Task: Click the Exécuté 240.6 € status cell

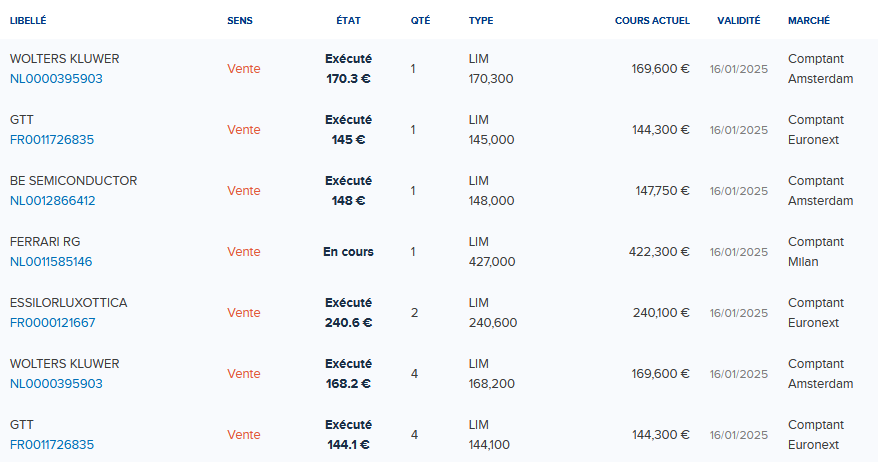Action: pos(348,312)
